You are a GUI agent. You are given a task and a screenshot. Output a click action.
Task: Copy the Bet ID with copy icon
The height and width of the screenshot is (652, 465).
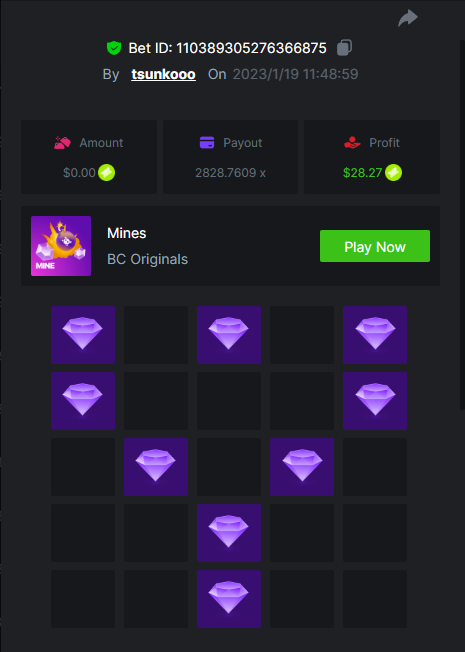tap(344, 48)
